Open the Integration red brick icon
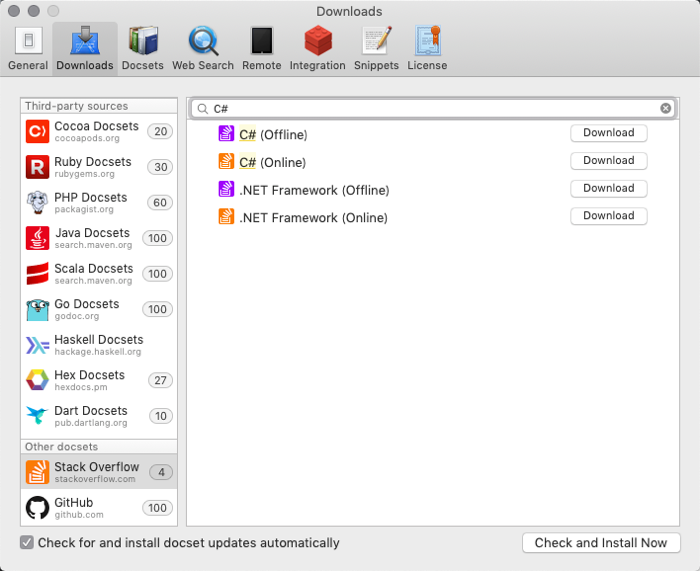Screen dimensions: 700x571 pos(318,41)
